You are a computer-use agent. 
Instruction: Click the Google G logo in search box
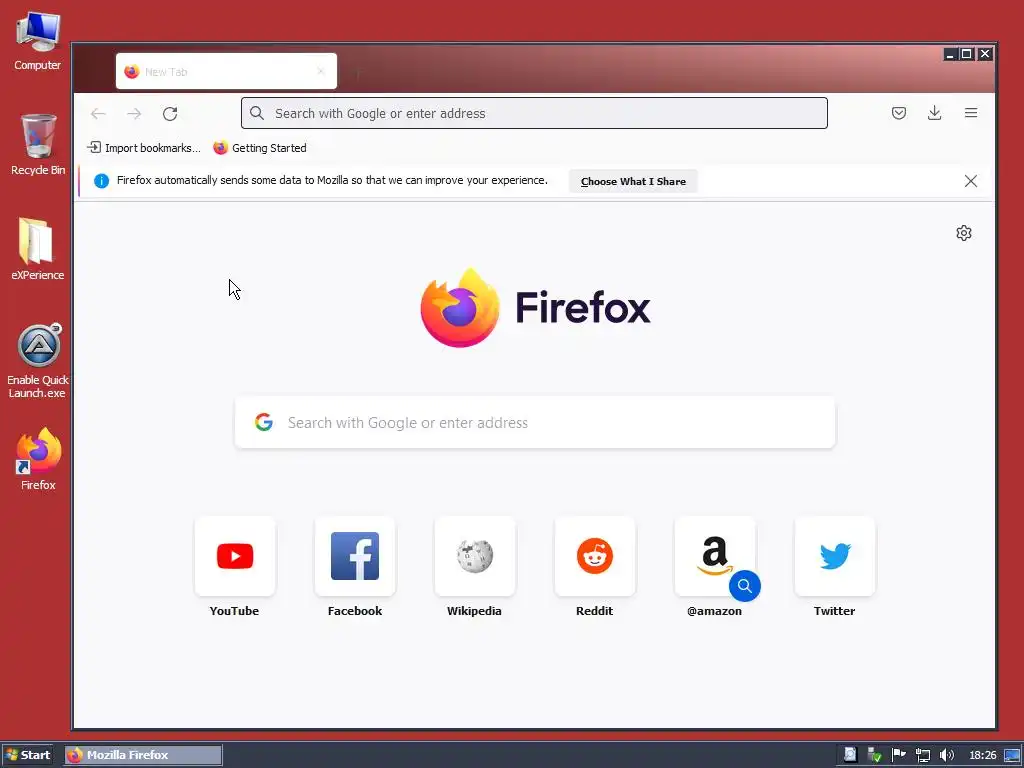pos(264,423)
